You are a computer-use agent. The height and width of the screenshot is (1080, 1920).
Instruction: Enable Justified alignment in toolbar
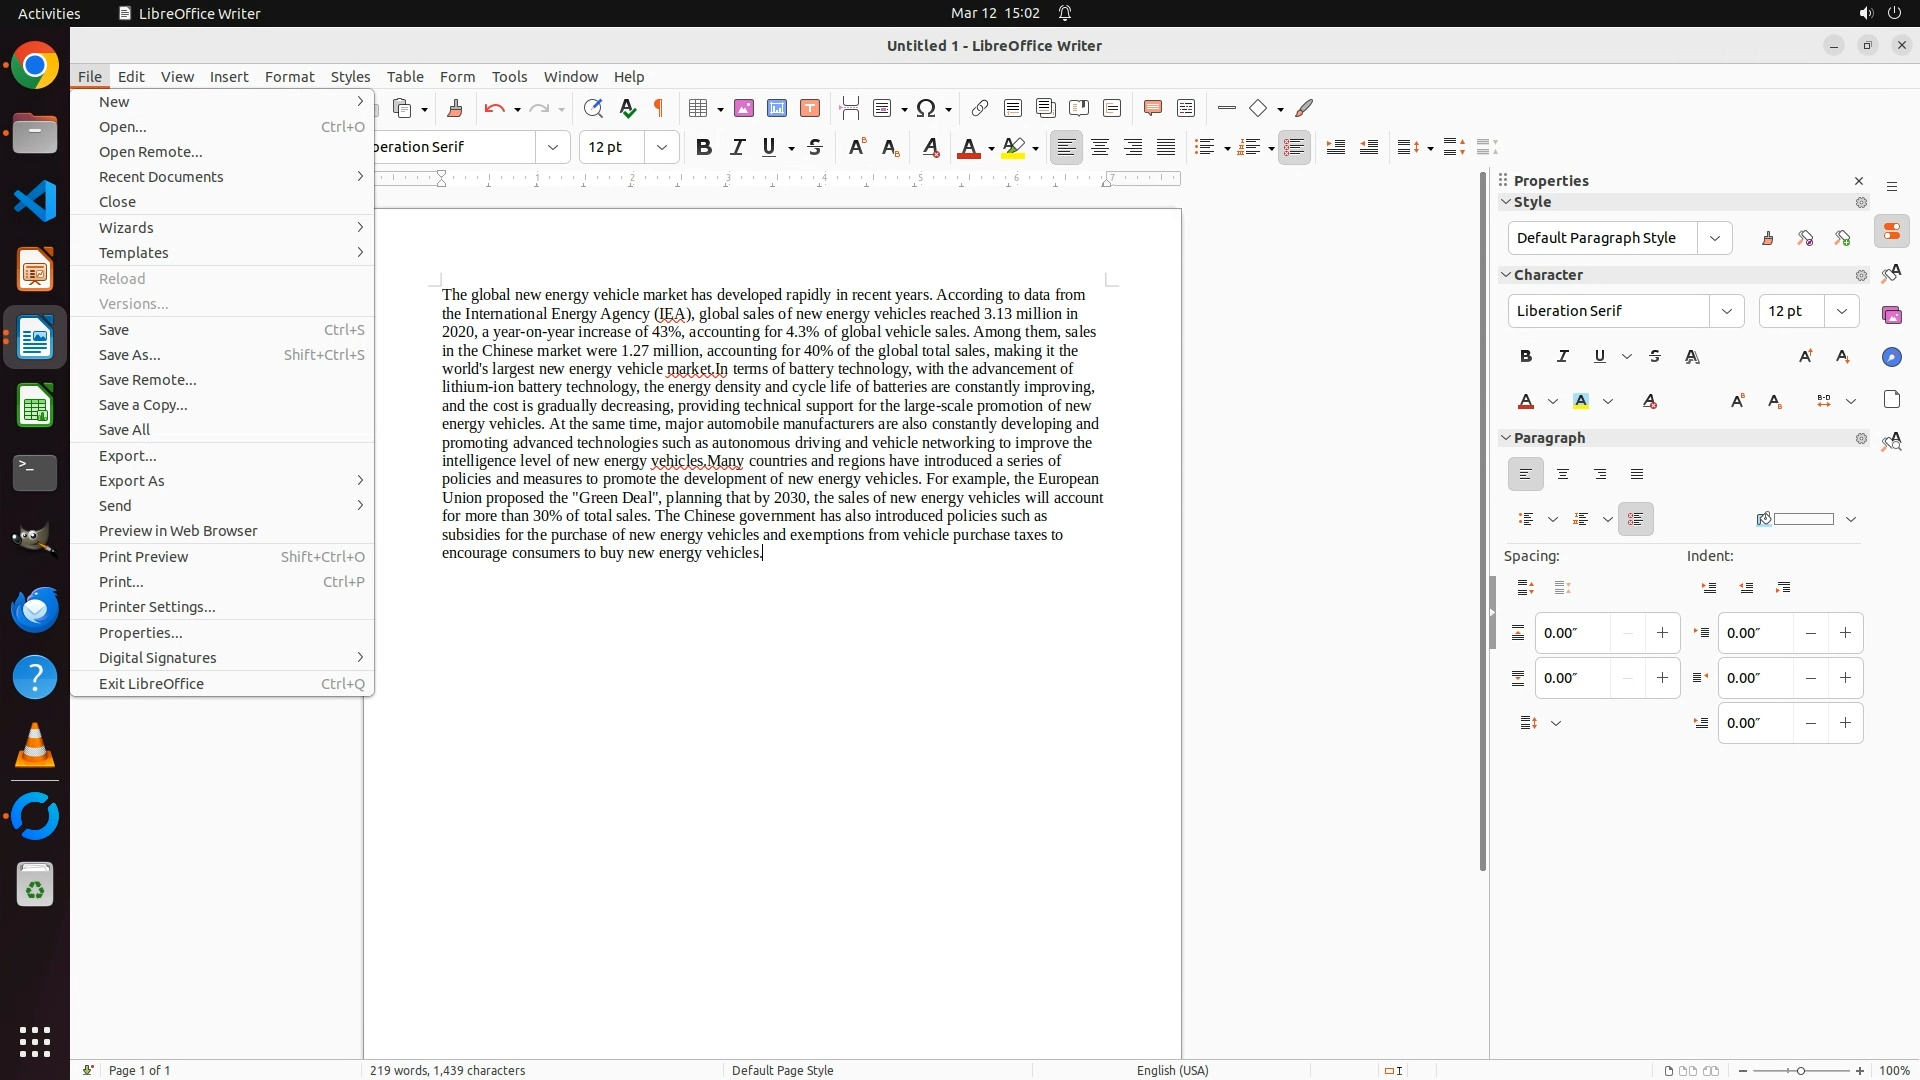coord(1166,147)
